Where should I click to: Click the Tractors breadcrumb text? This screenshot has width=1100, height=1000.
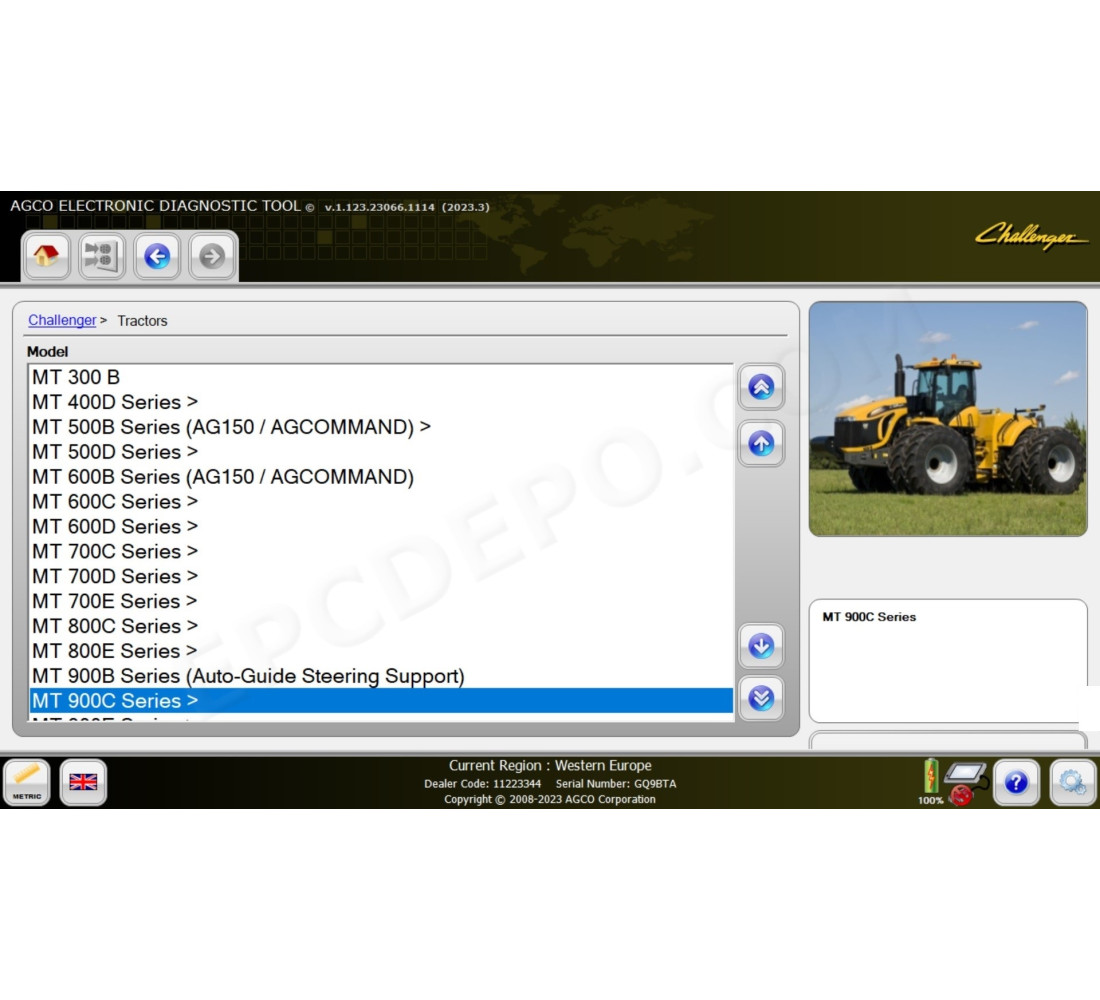(142, 321)
